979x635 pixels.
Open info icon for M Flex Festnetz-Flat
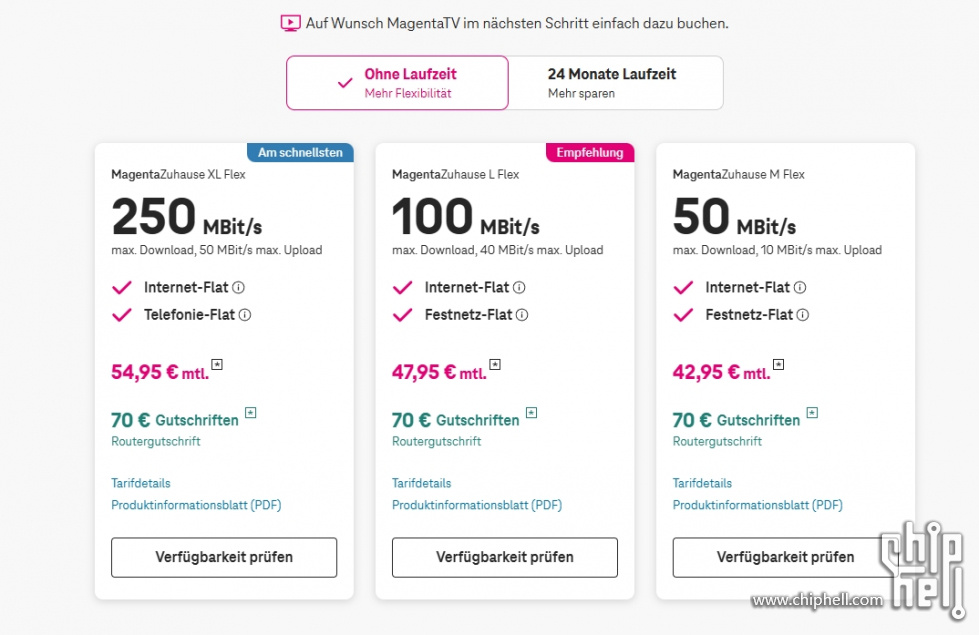click(x=803, y=315)
